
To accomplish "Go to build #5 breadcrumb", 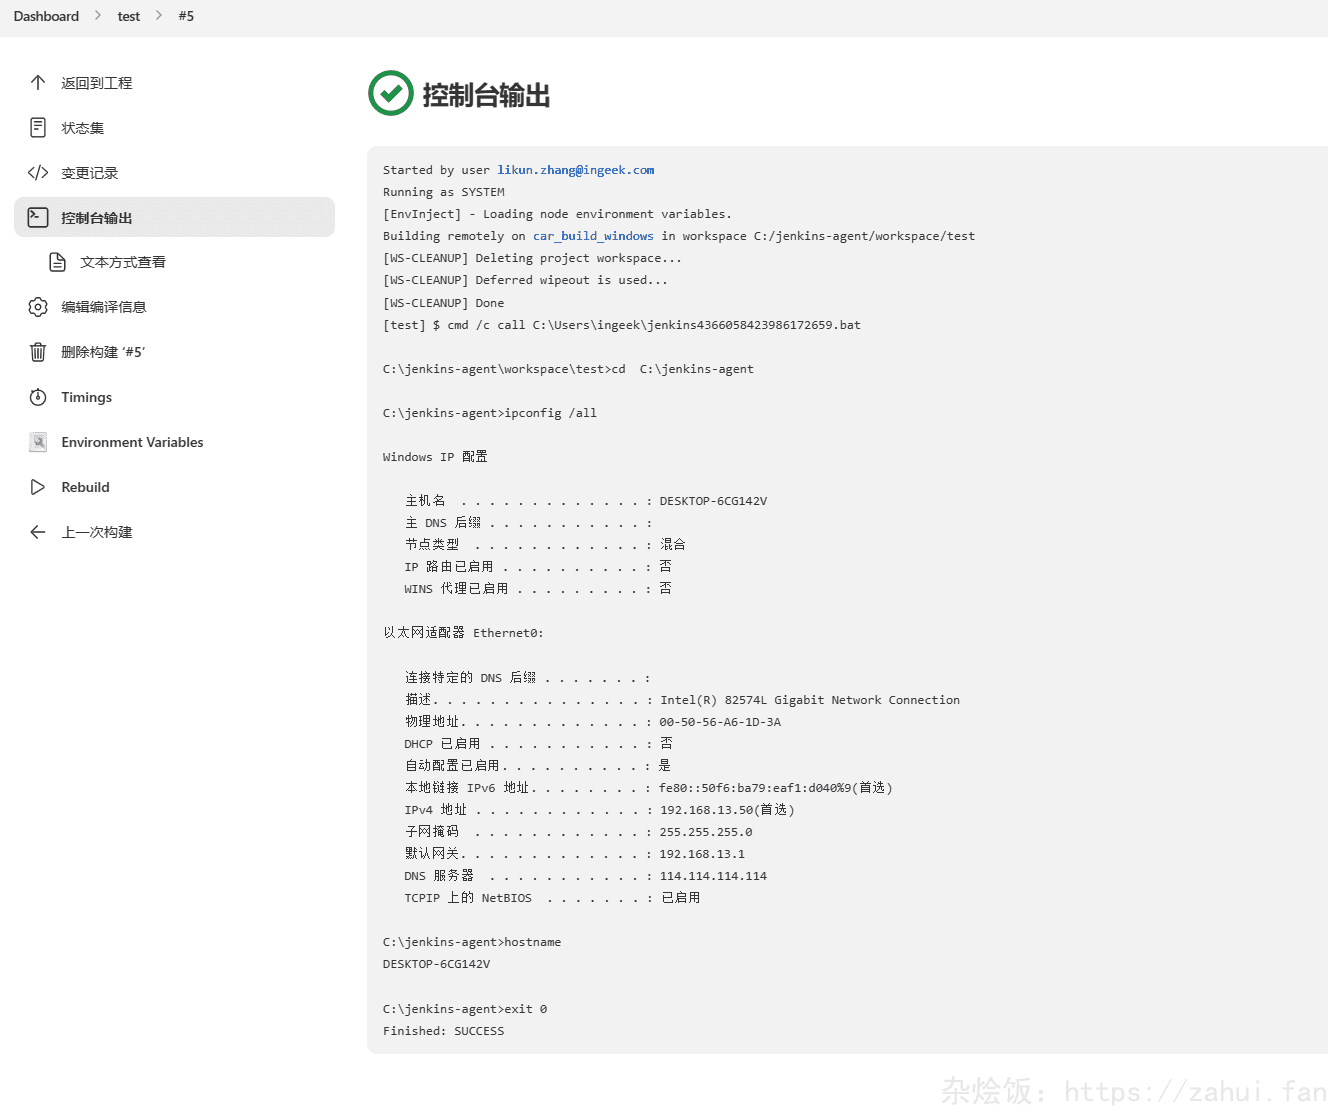I will 186,16.
